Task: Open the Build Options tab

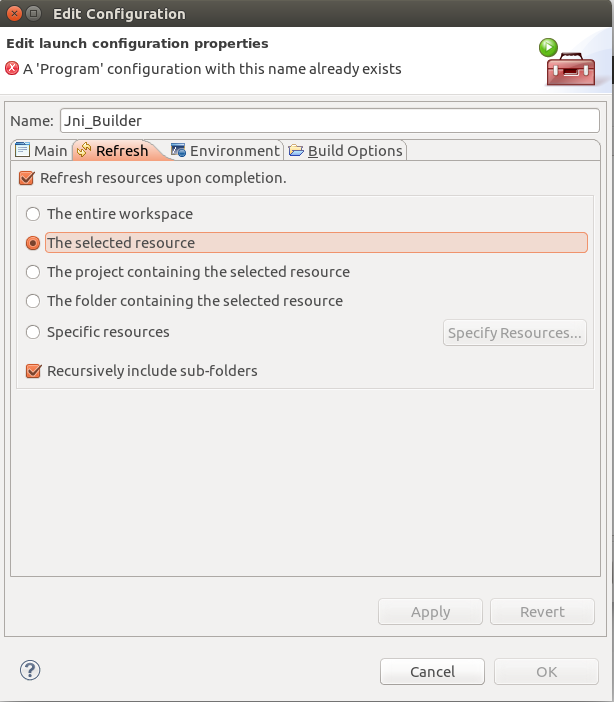Action: tap(346, 150)
